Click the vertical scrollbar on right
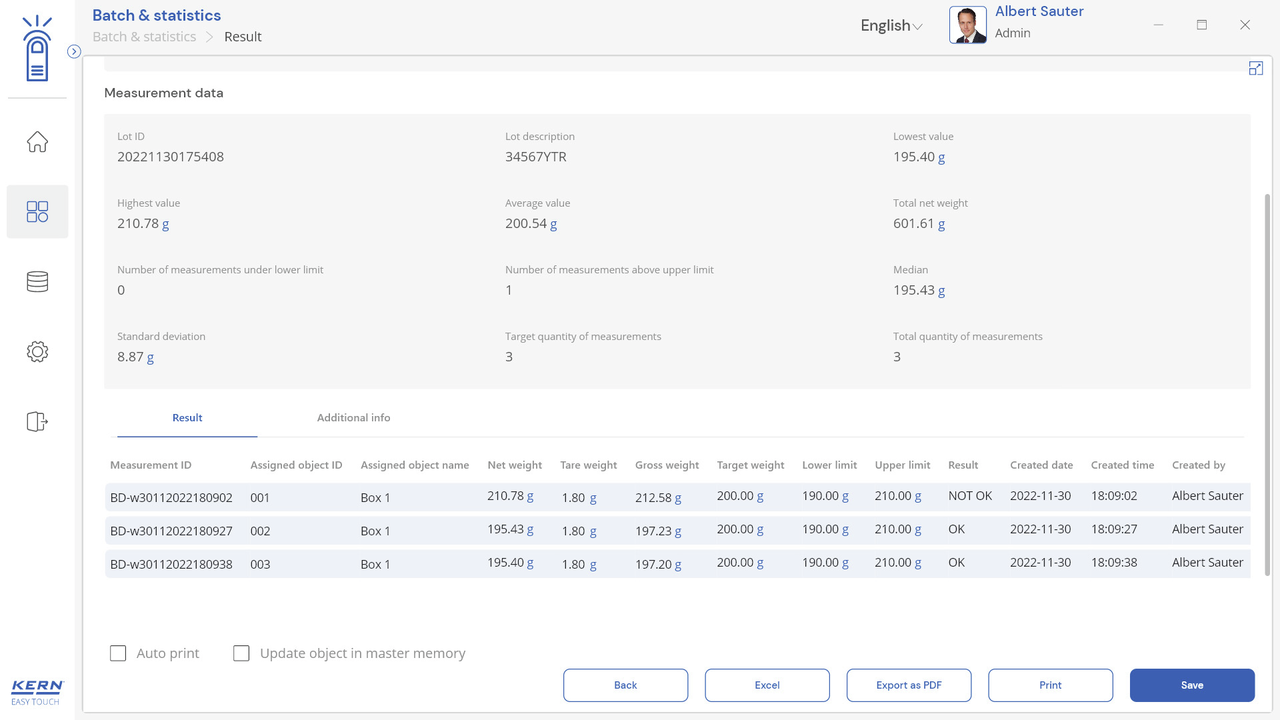This screenshot has width=1280, height=720. [x=1268, y=380]
